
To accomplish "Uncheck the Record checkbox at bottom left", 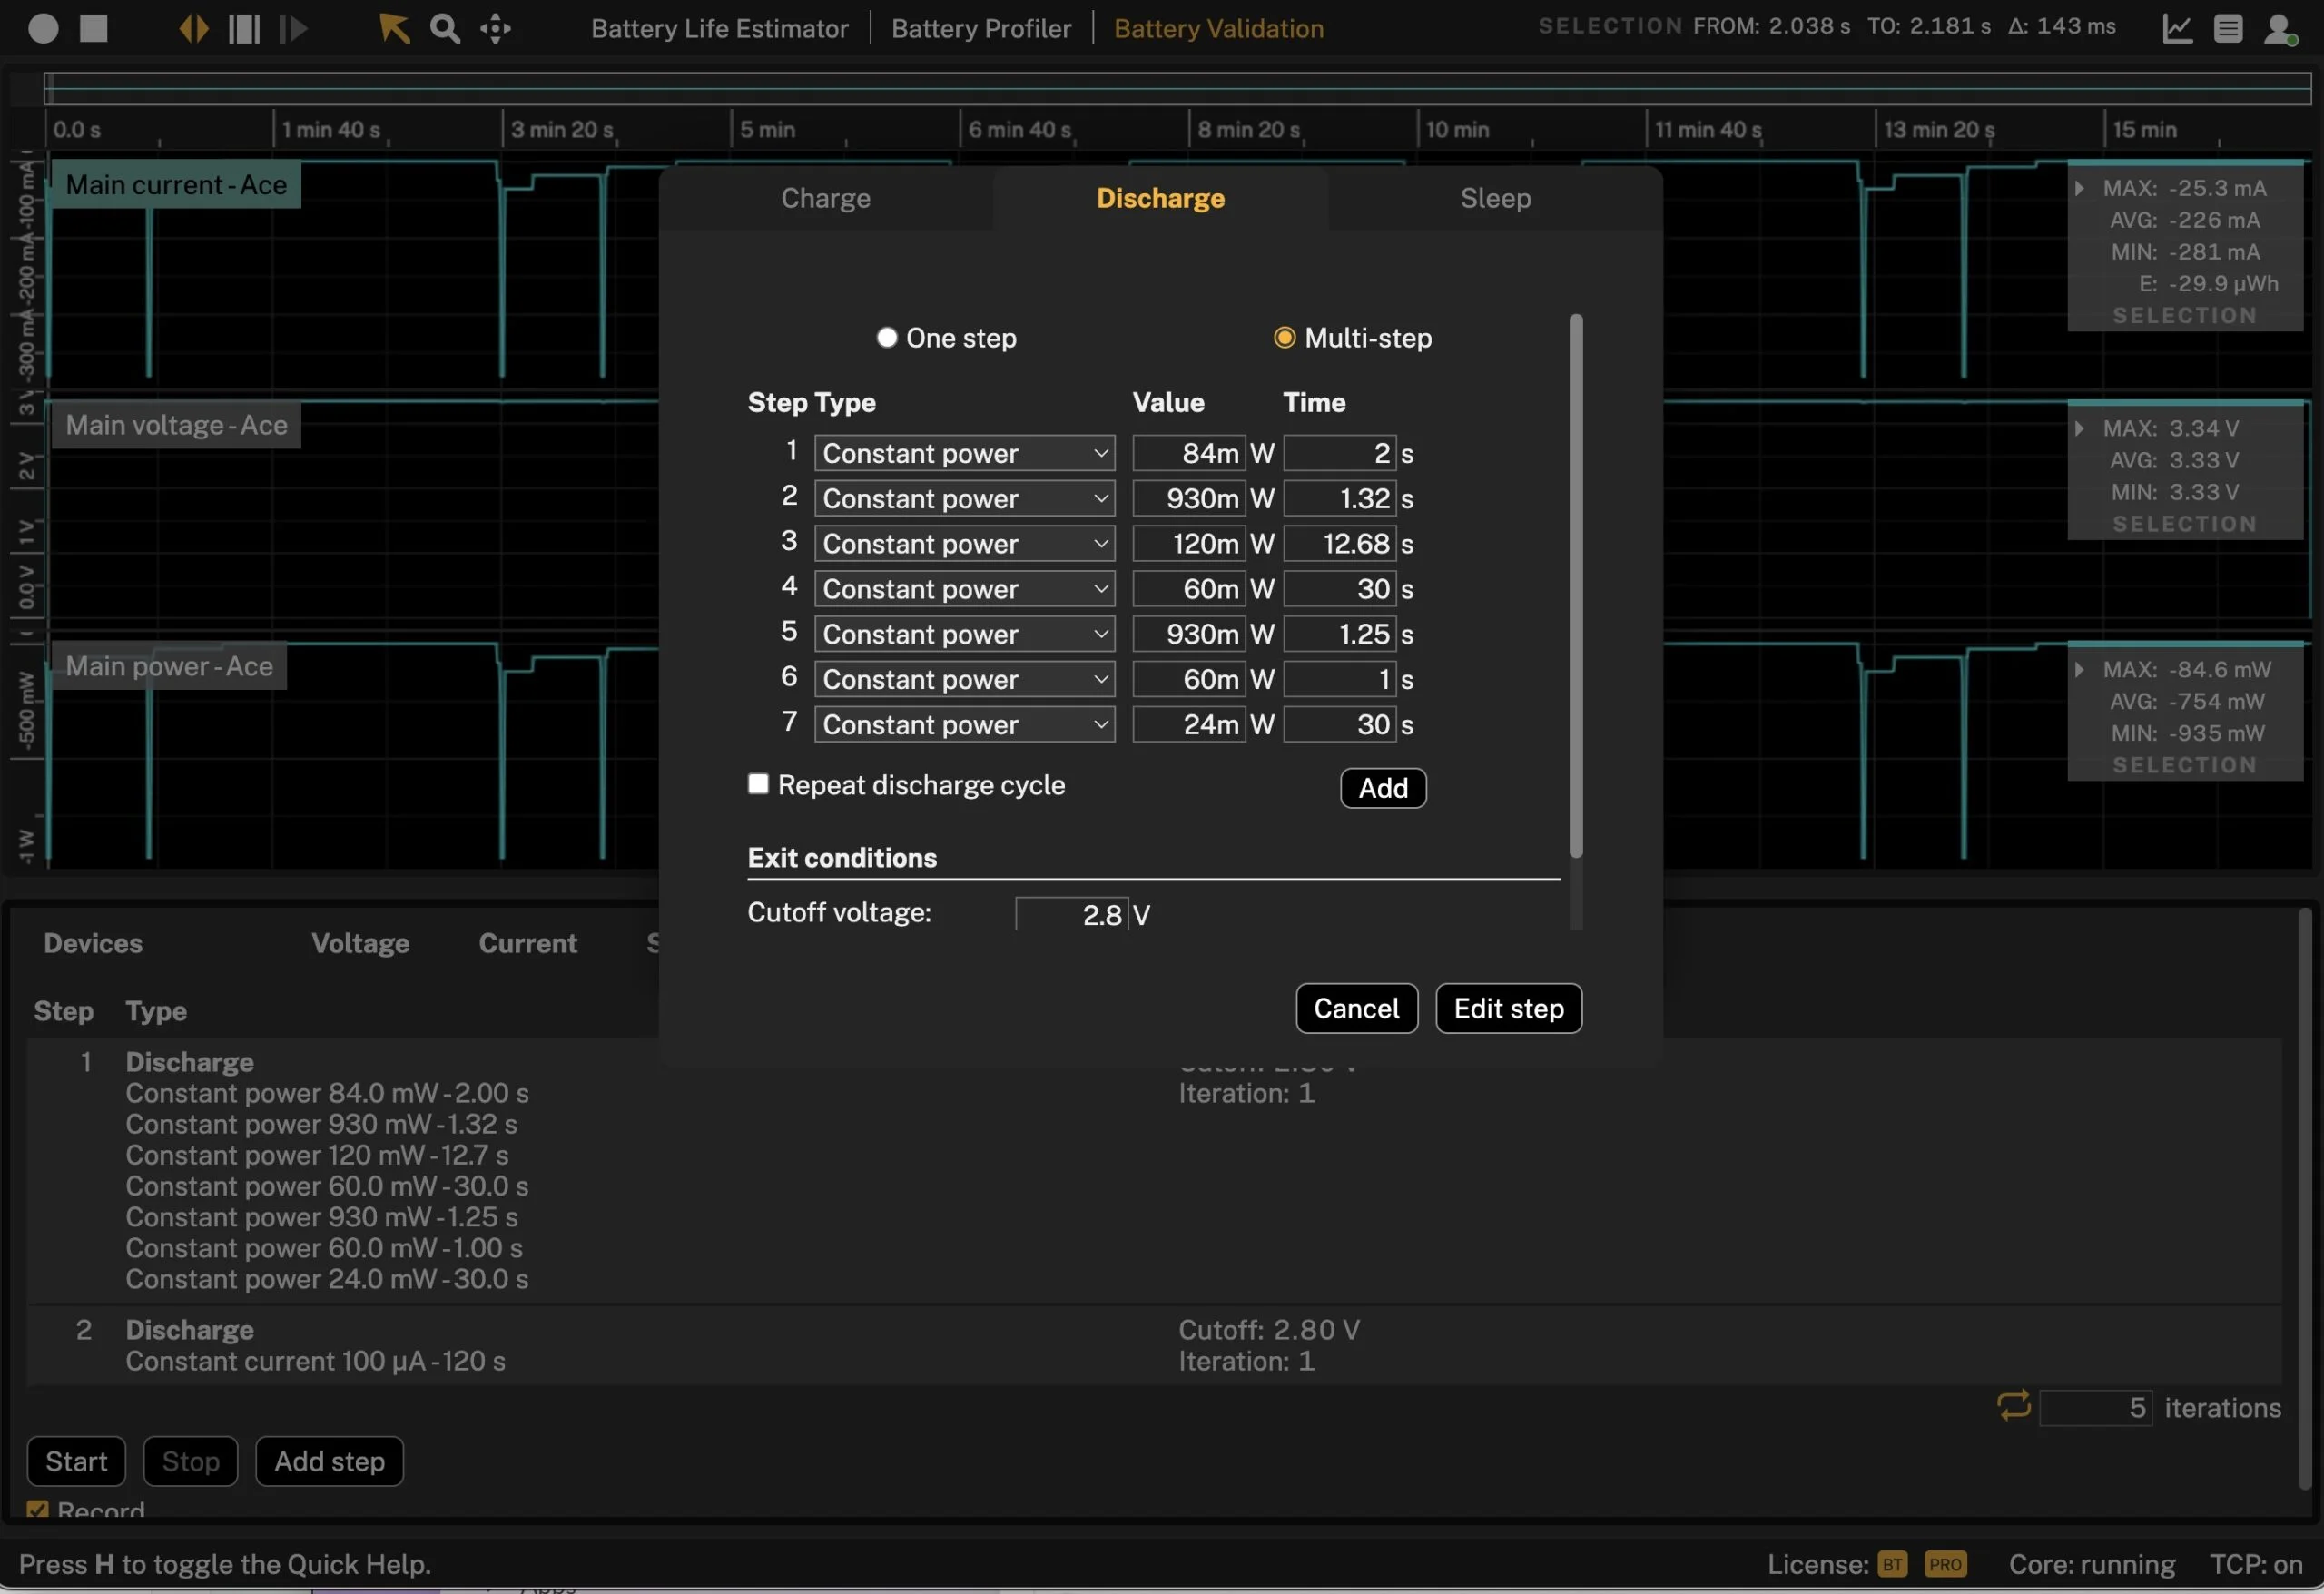I will (39, 1509).
